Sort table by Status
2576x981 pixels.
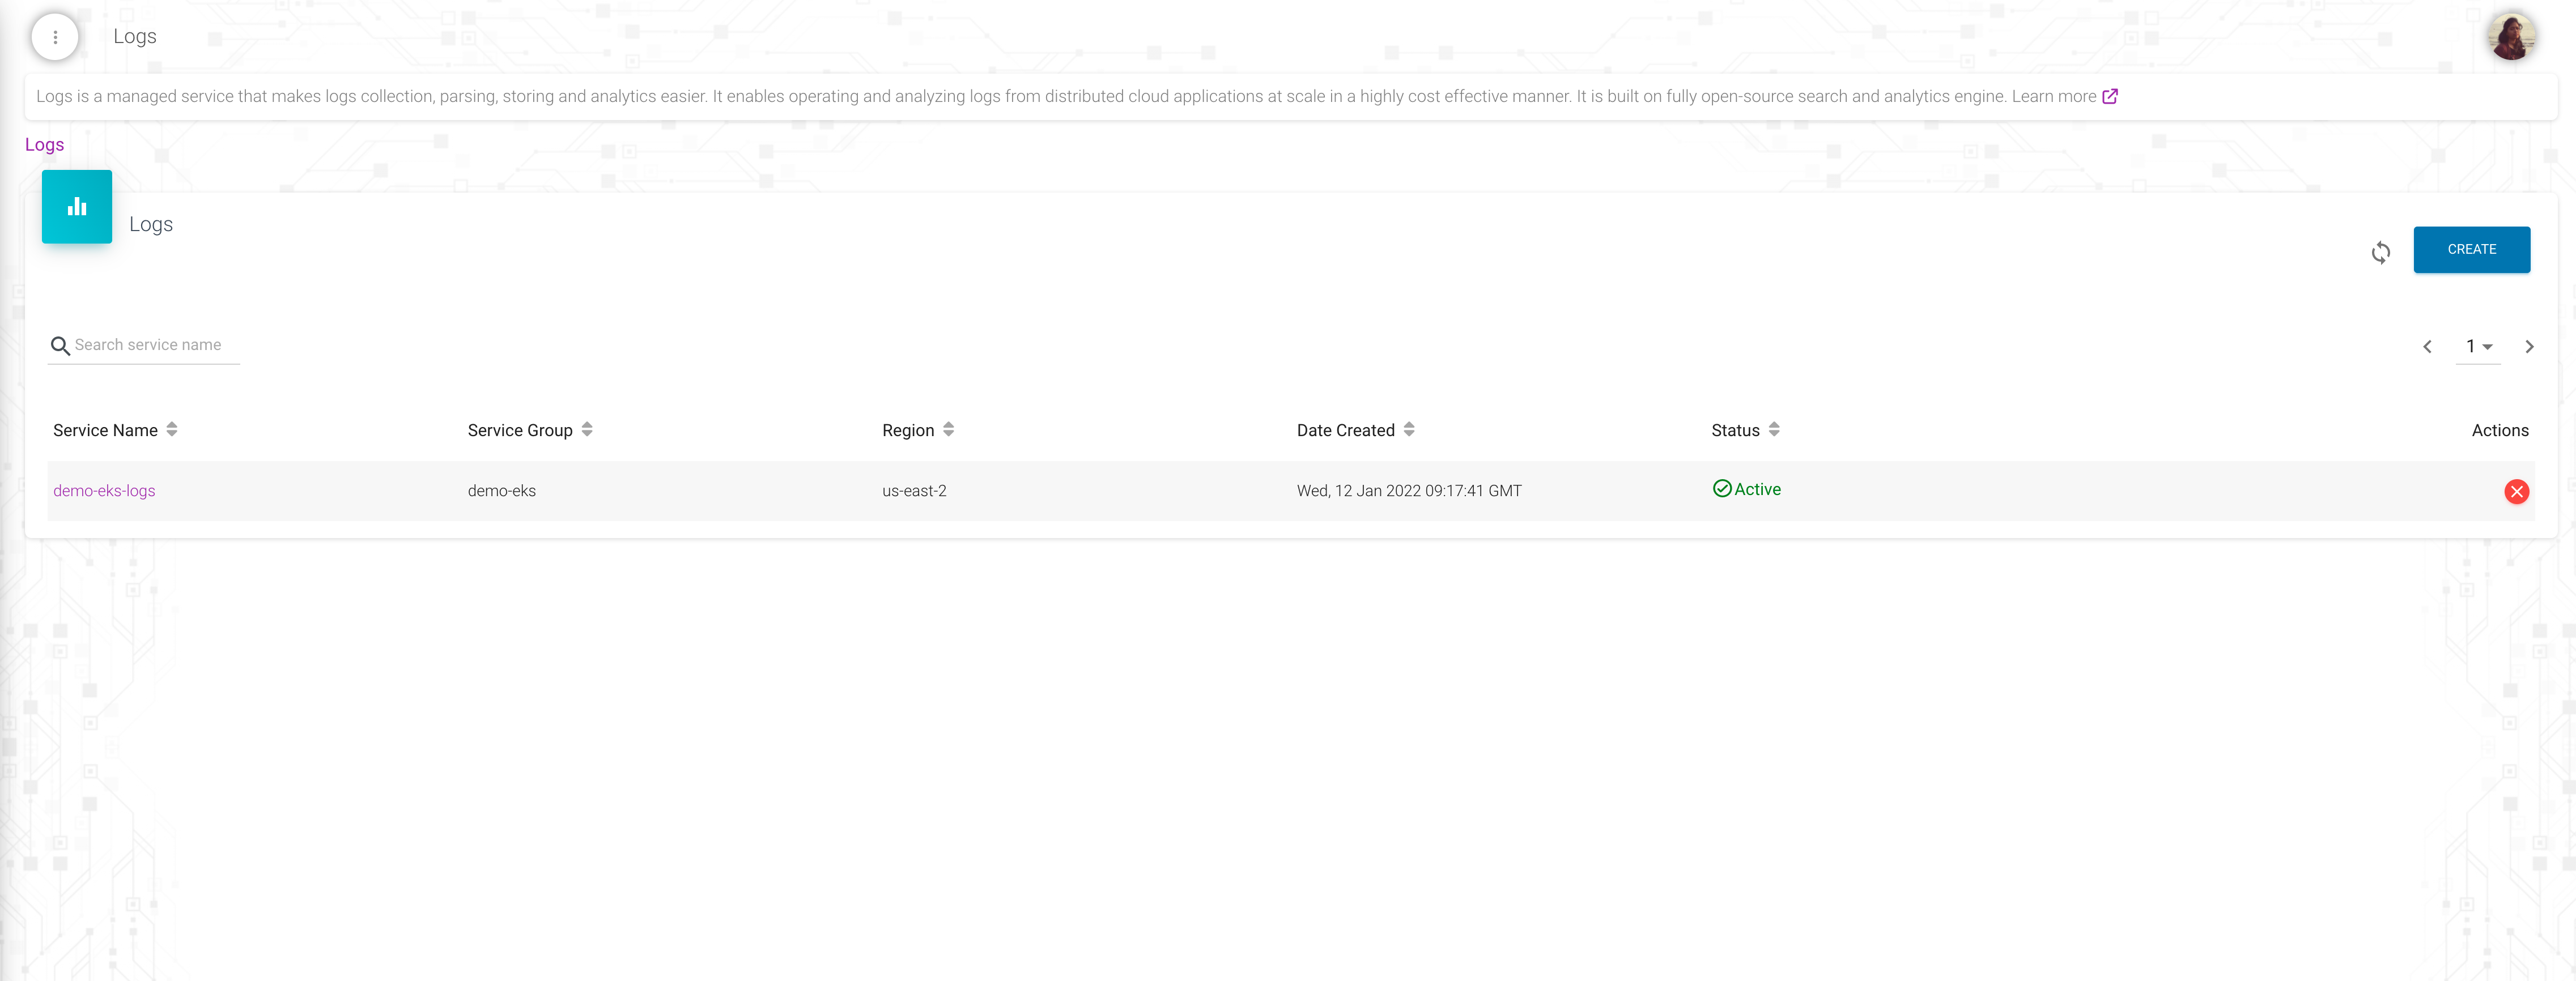tap(1774, 429)
